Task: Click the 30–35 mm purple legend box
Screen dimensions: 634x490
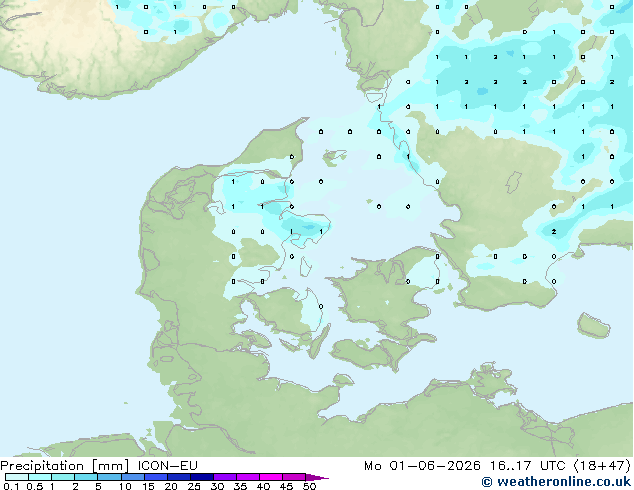Action: (x=225, y=477)
